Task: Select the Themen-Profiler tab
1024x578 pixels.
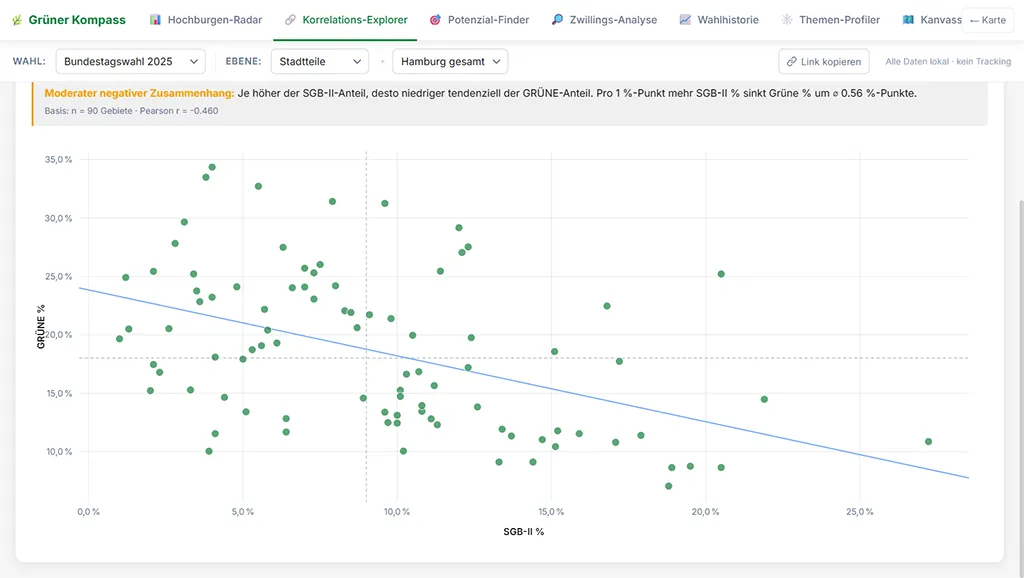Action: [x=831, y=20]
